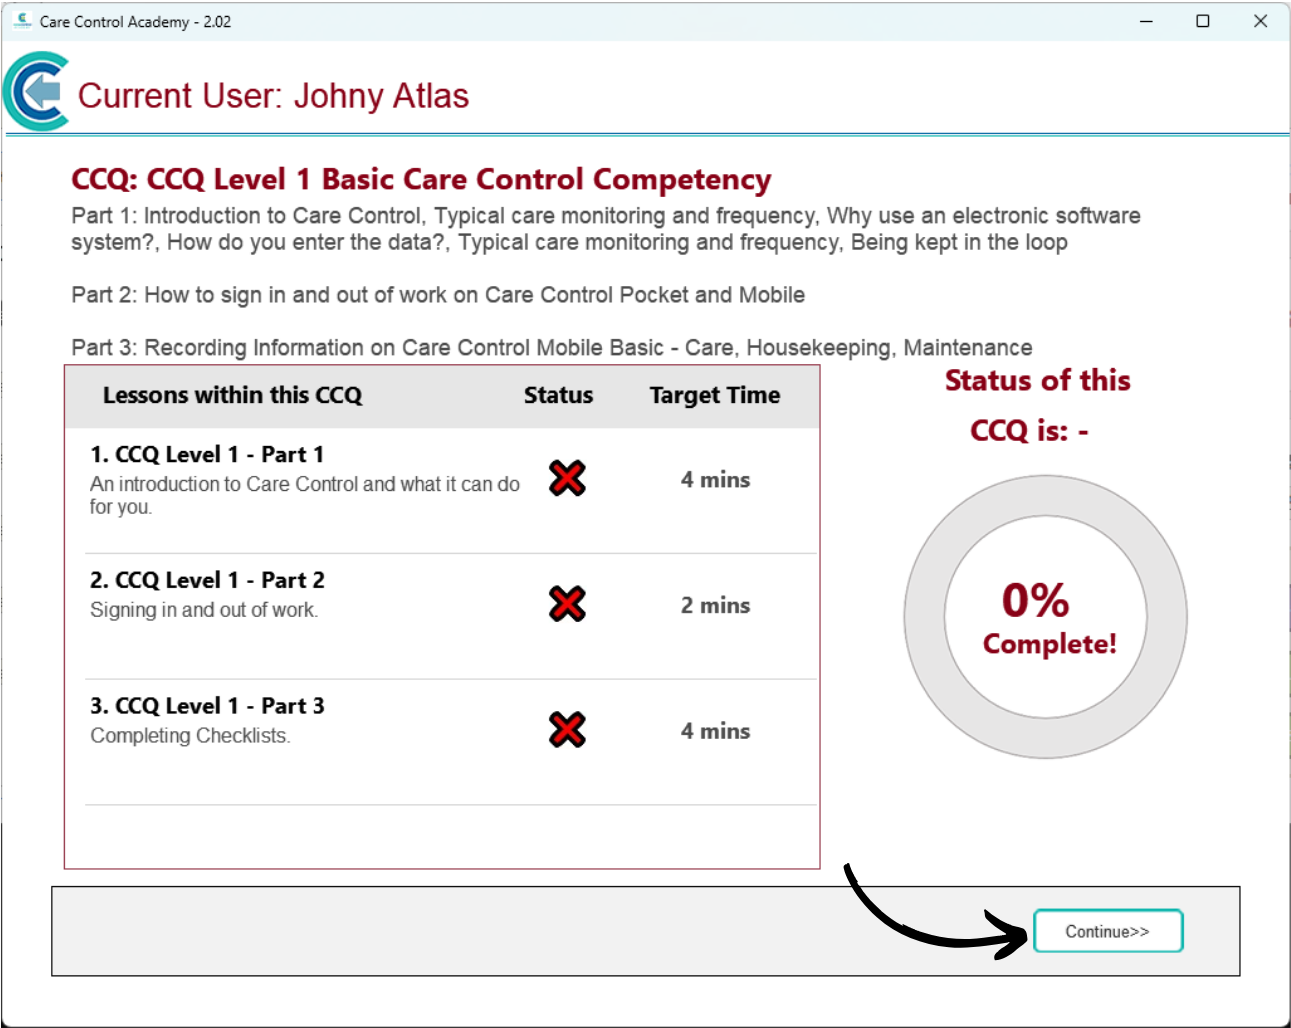Click the 4 mins target for Part 1
Screen dimensions: 1291x1028
point(715,480)
